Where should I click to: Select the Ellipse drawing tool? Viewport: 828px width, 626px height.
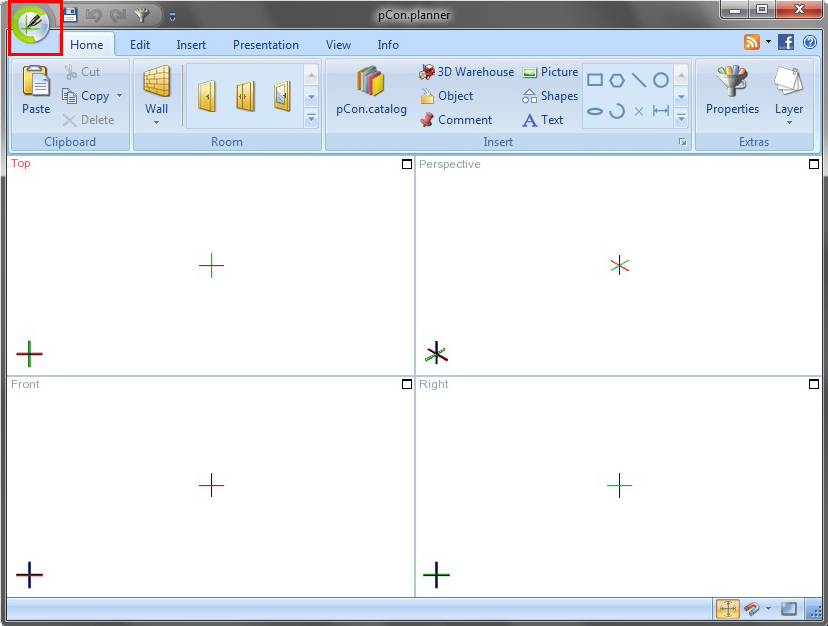[x=595, y=111]
